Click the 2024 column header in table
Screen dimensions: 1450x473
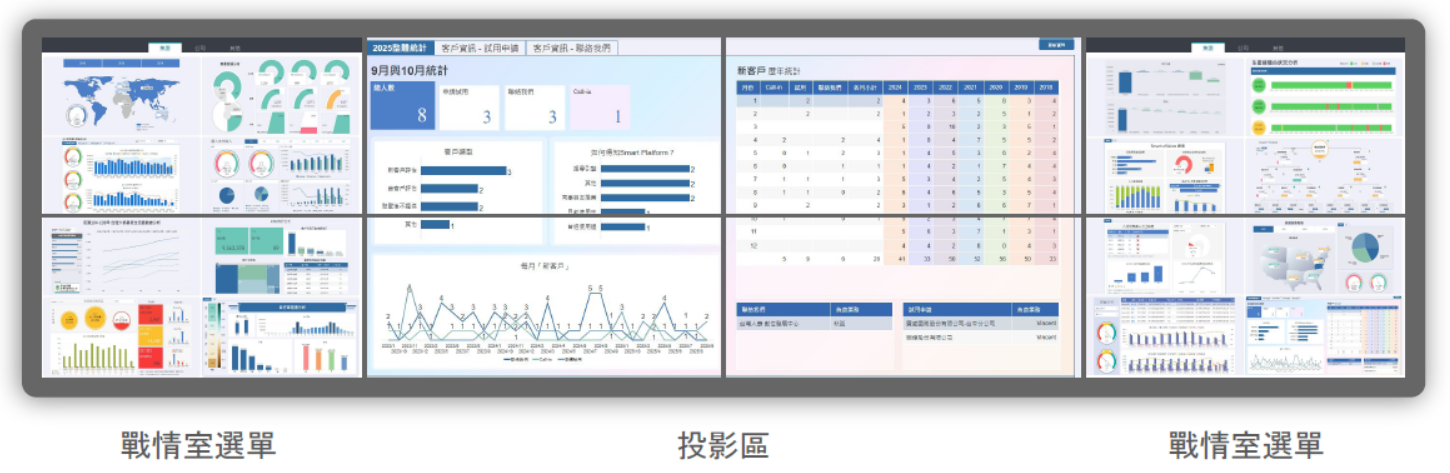tap(896, 88)
